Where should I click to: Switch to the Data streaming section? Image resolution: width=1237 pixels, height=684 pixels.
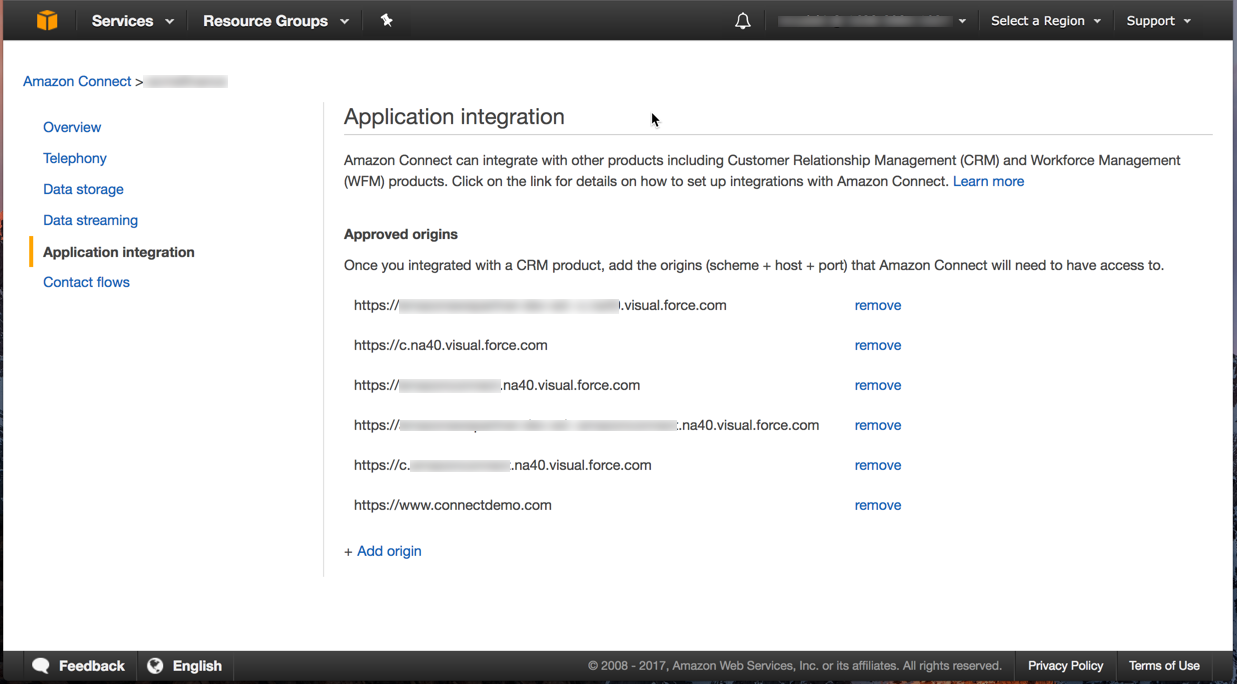pos(90,220)
